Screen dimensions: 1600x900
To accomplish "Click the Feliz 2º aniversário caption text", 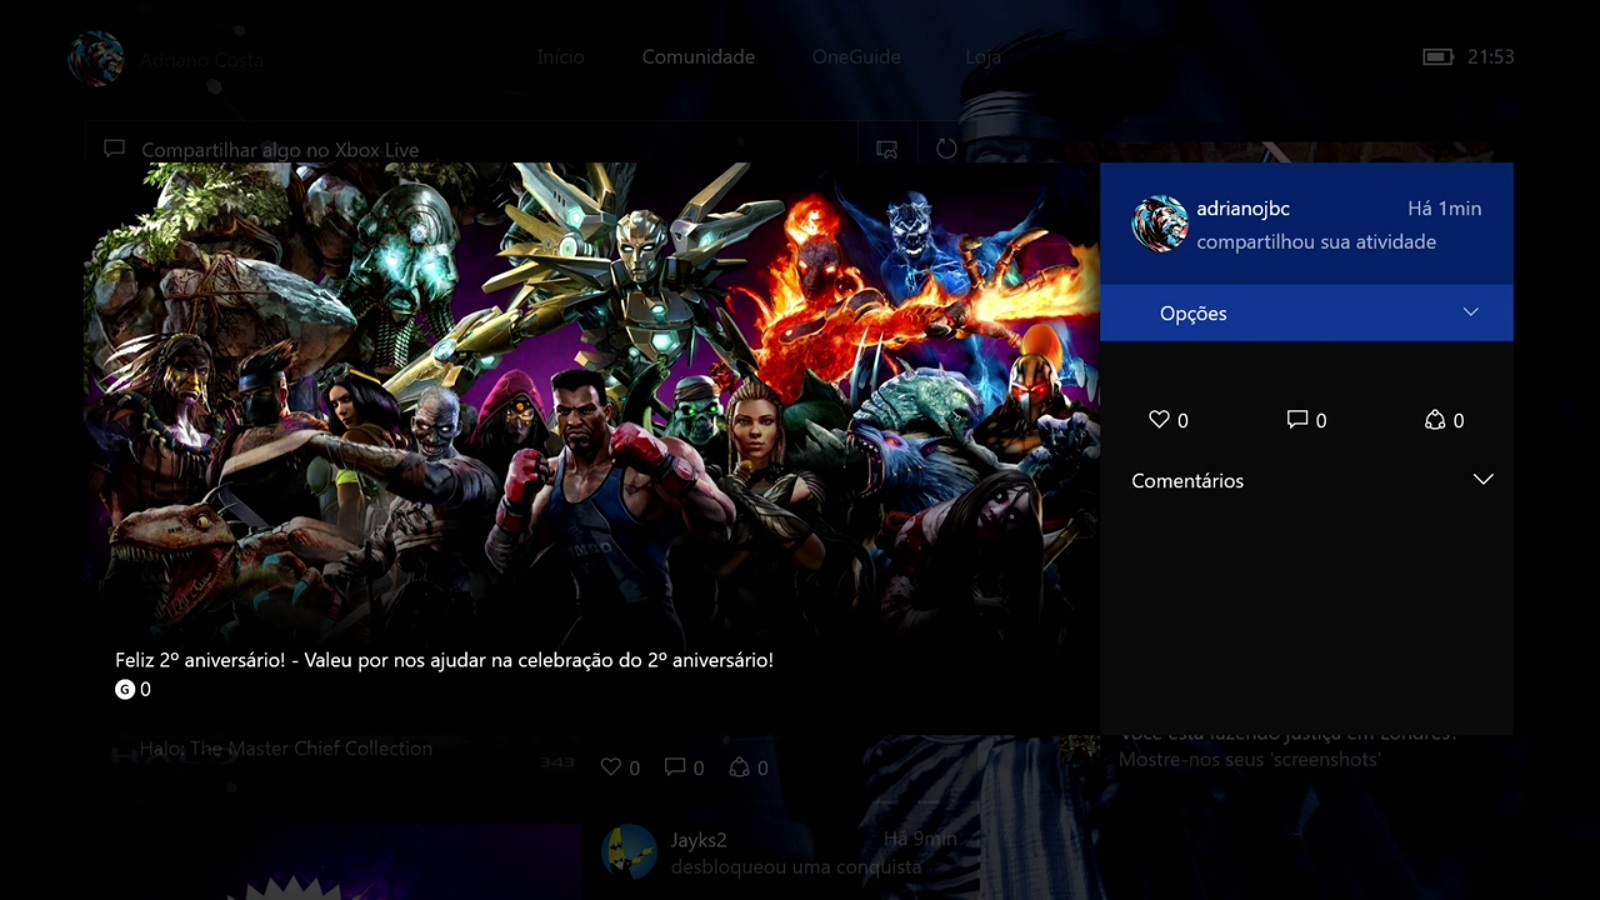I will 444,660.
